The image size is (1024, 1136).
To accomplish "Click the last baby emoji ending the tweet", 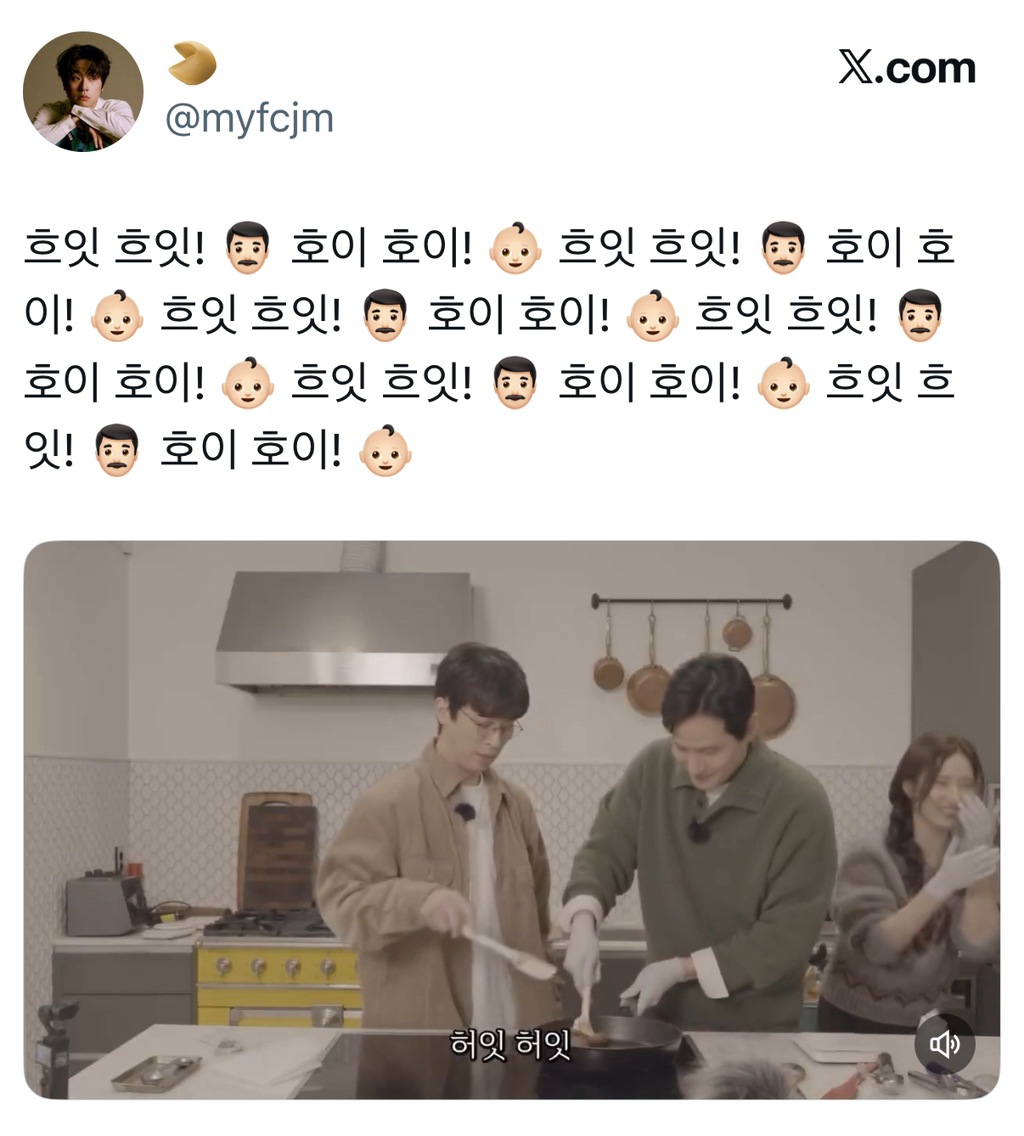I will pyautogui.click(x=386, y=451).
